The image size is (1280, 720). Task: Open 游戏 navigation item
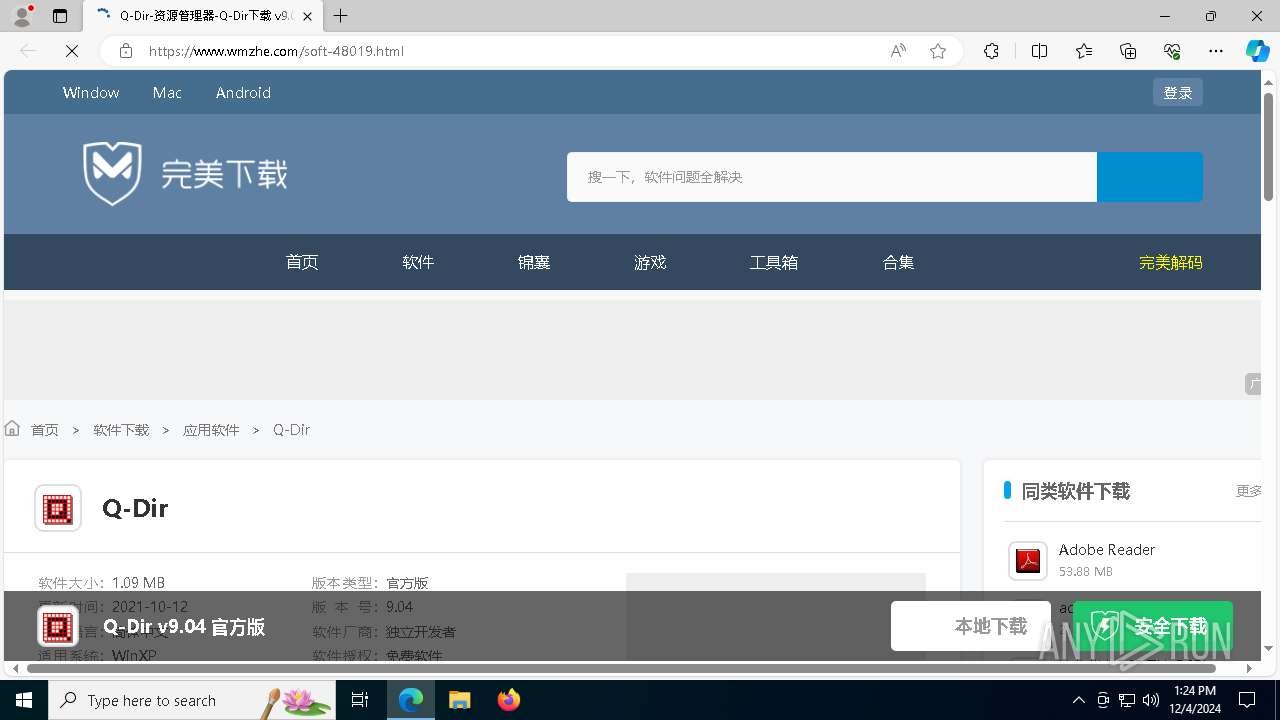(x=650, y=262)
